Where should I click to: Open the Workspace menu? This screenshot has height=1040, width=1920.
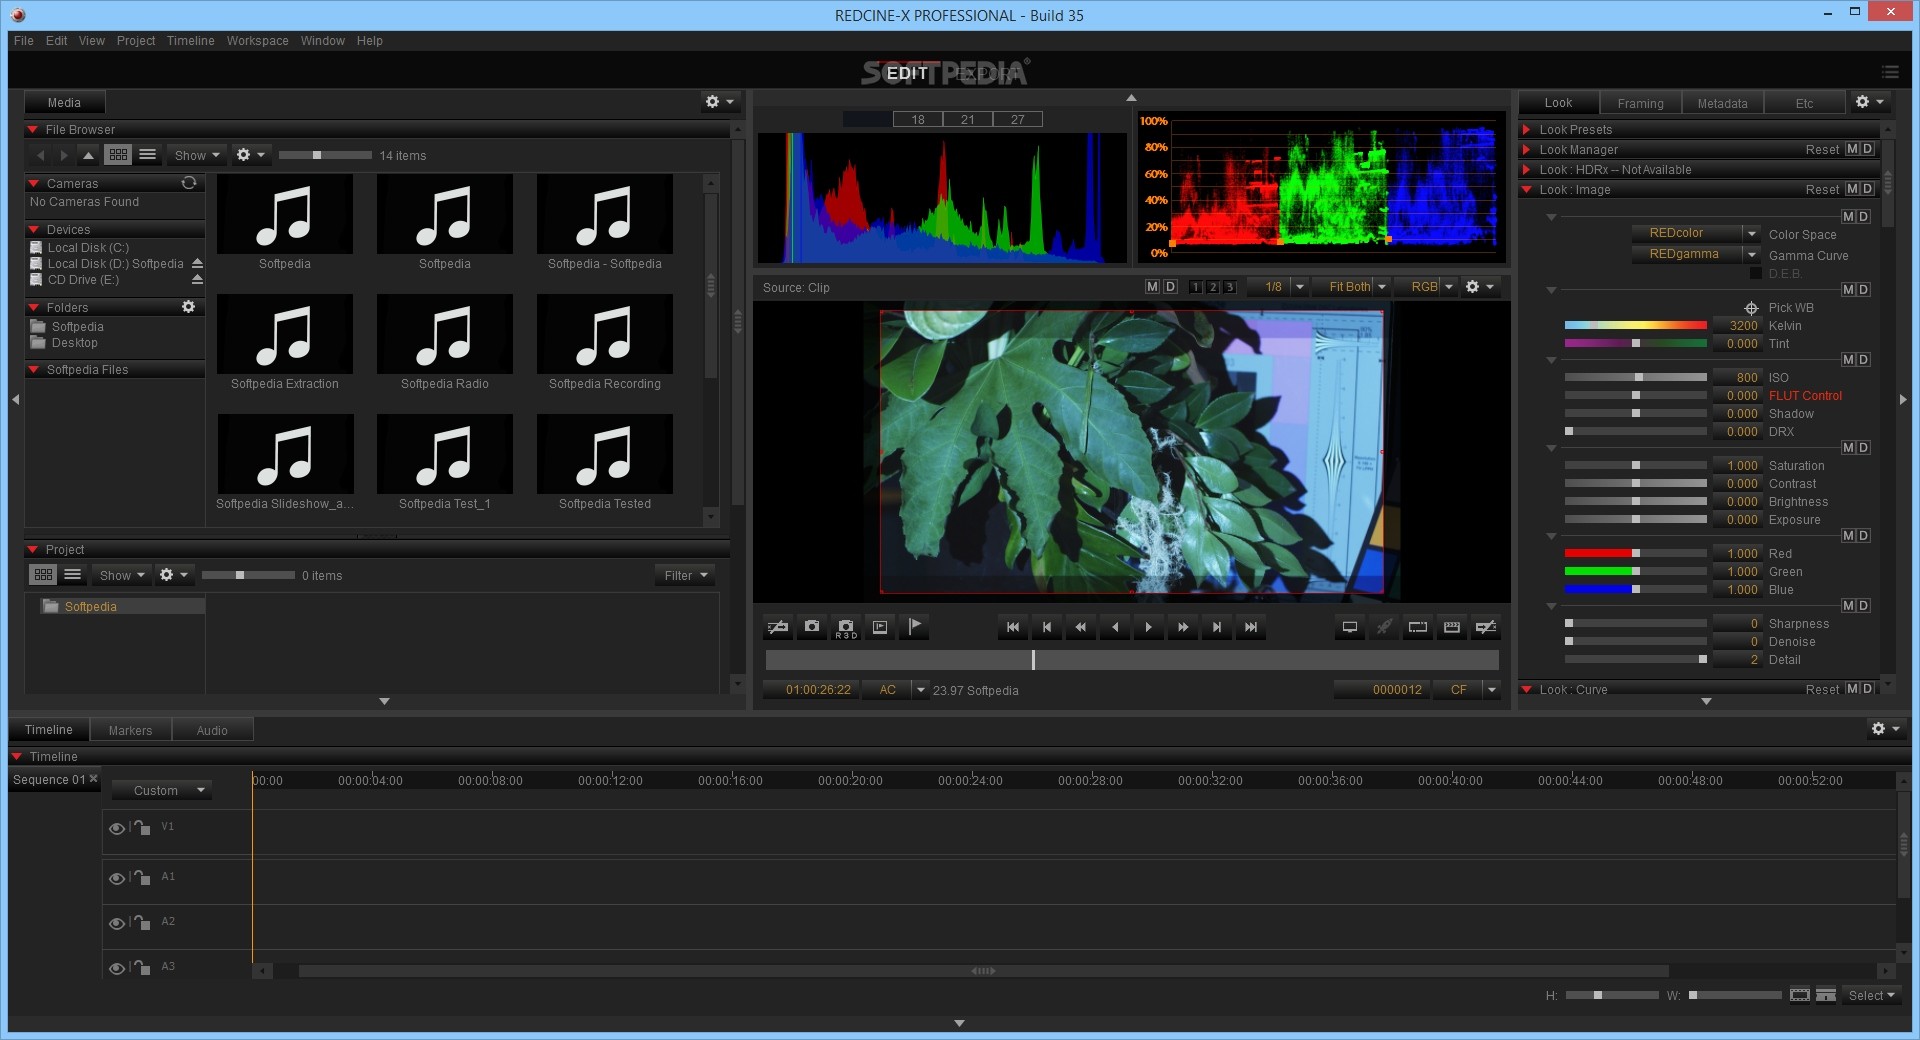257,41
